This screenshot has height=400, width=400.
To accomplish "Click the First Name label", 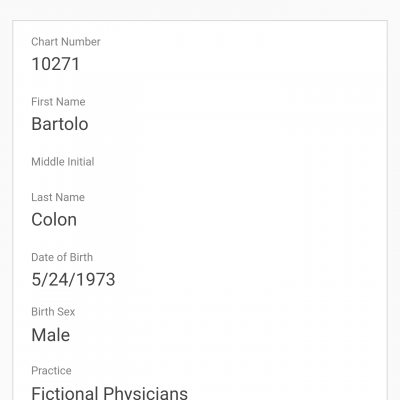I will pyautogui.click(x=58, y=102).
